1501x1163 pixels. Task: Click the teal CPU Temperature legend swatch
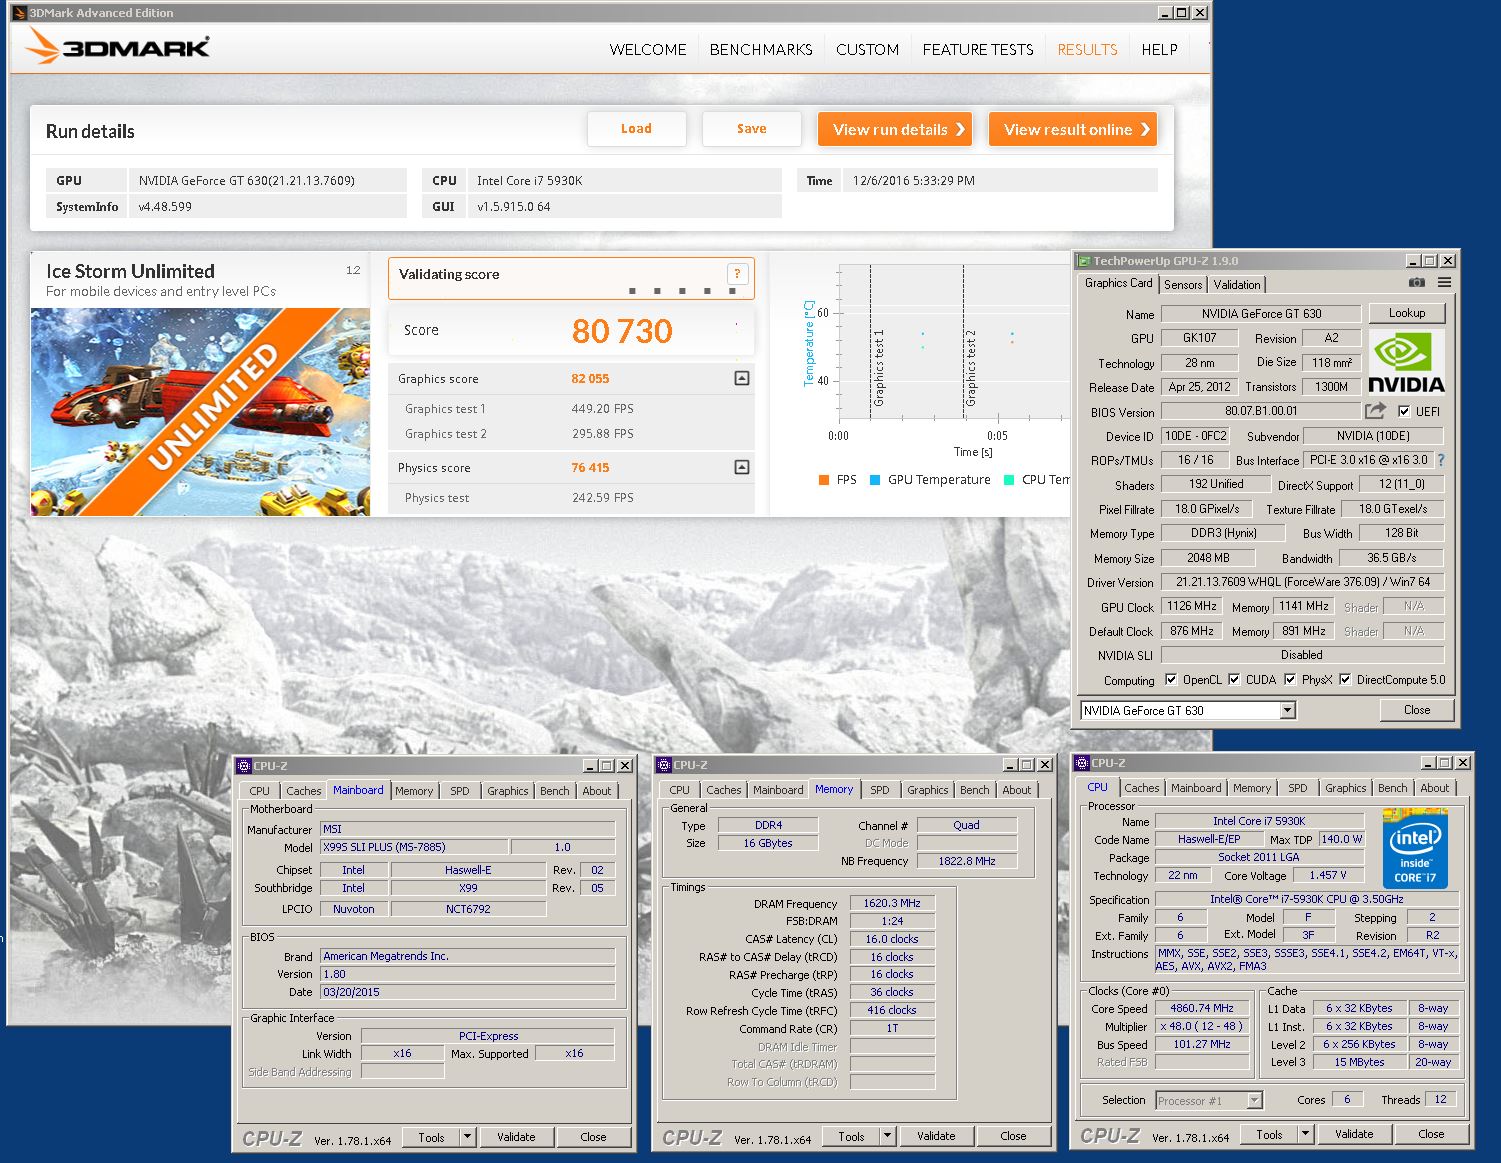click(x=1009, y=480)
